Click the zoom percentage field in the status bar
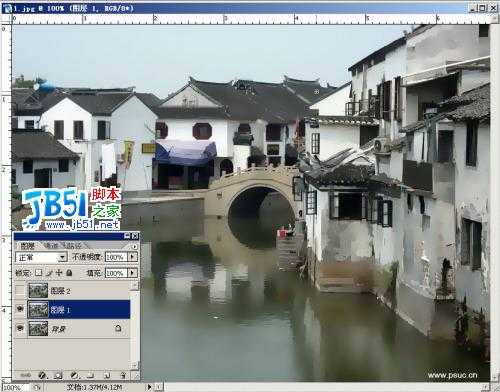 click(x=14, y=387)
